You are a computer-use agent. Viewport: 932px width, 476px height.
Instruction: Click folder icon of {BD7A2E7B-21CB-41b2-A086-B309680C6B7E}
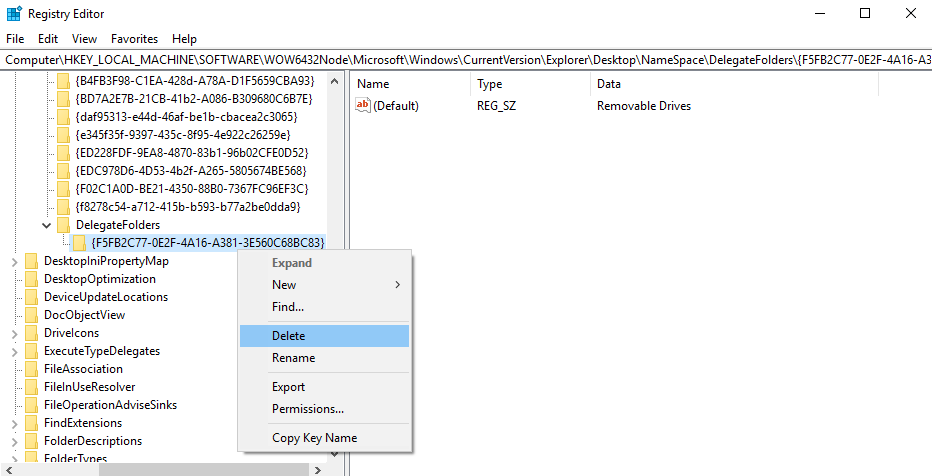click(64, 98)
